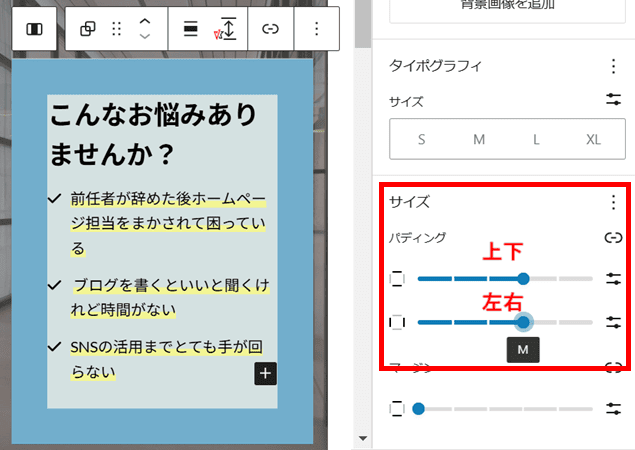Toggle linked padding sides
Image resolution: width=635 pixels, height=450 pixels.
pyautogui.click(x=613, y=237)
